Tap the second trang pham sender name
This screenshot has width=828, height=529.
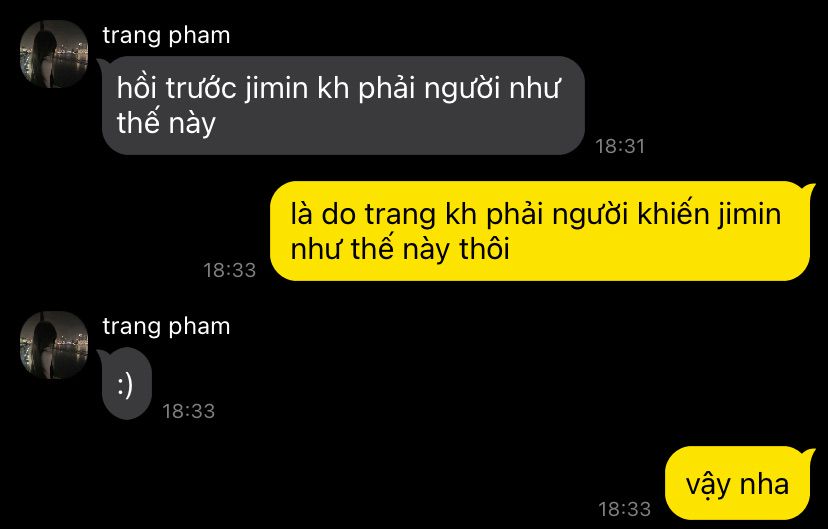pos(166,327)
